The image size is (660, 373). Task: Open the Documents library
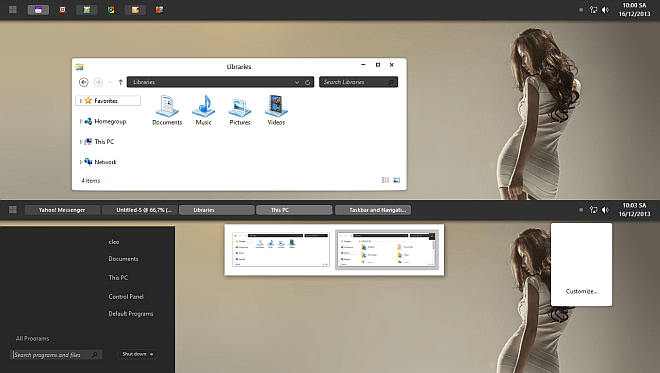167,110
